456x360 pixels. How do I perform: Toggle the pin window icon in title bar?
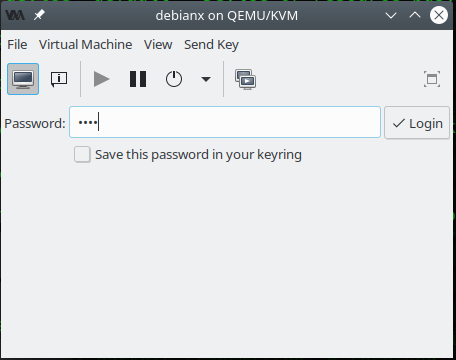tap(39, 15)
